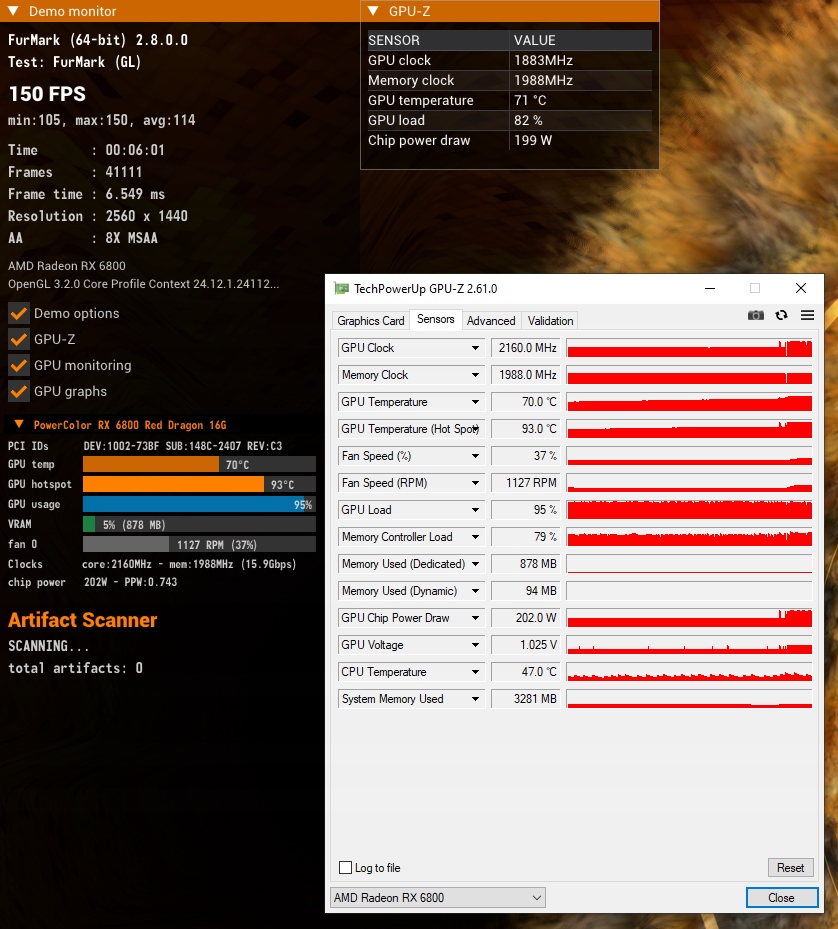Disable the GPU monitoring checkbox
Viewport: 838px width, 929px height.
click(x=19, y=366)
